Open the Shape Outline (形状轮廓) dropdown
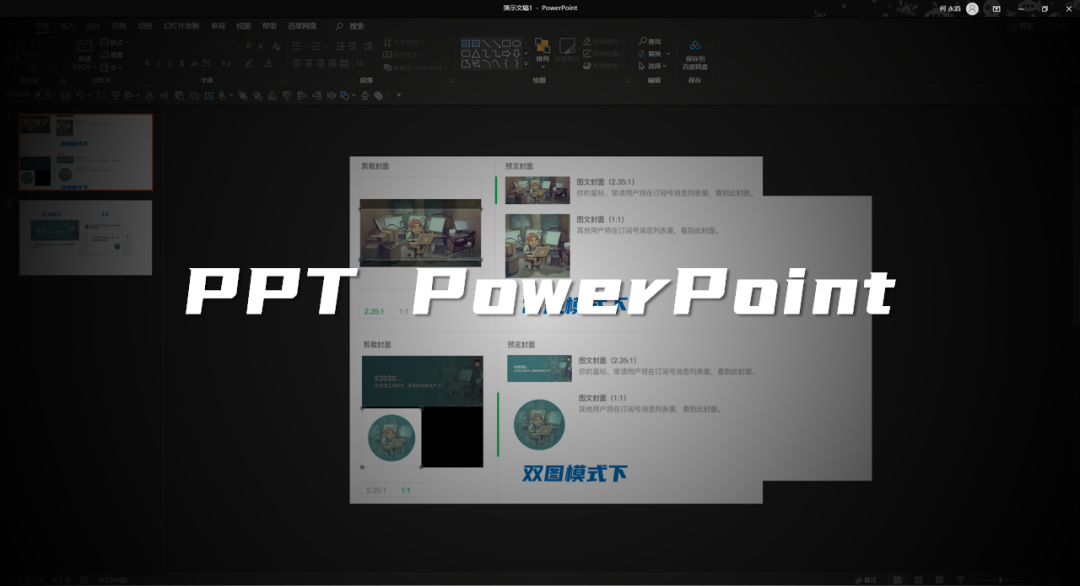Screen dimensions: 1080x586 coord(601,54)
